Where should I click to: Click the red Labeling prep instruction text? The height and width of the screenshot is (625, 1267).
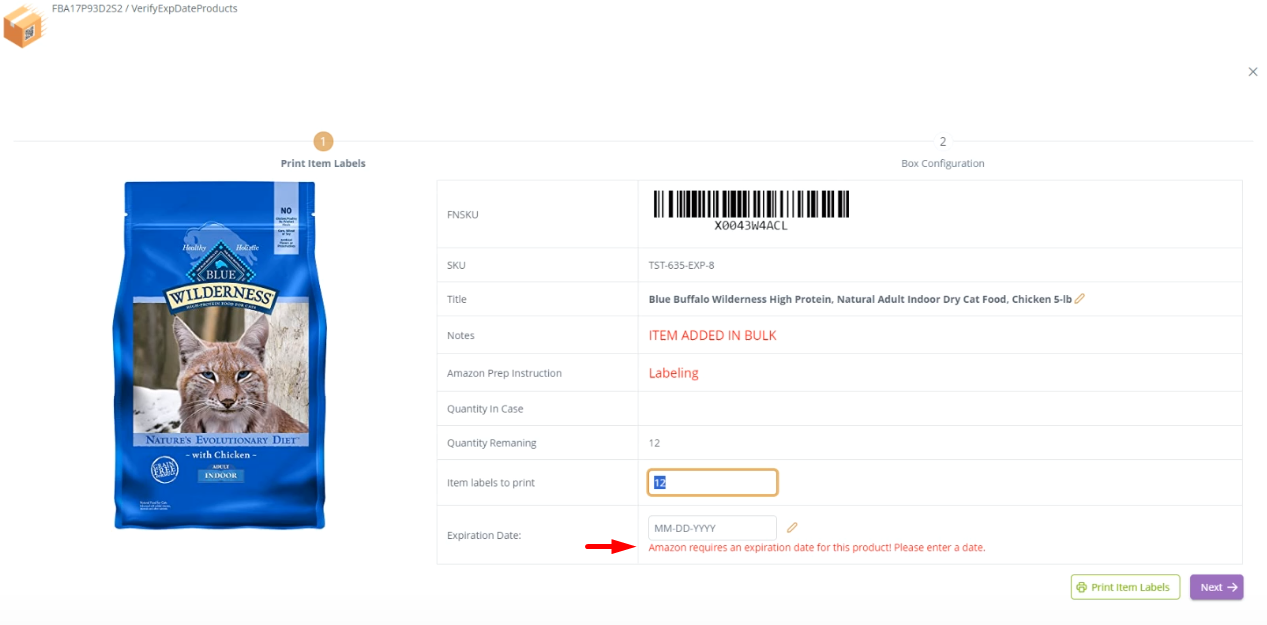[671, 371]
